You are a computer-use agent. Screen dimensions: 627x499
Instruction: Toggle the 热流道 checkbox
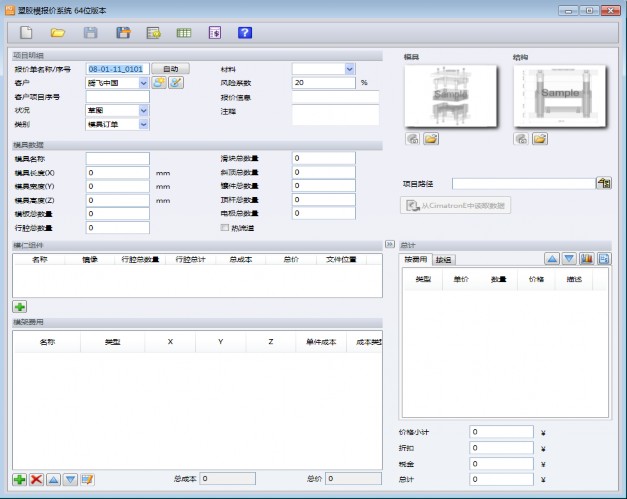[x=224, y=228]
